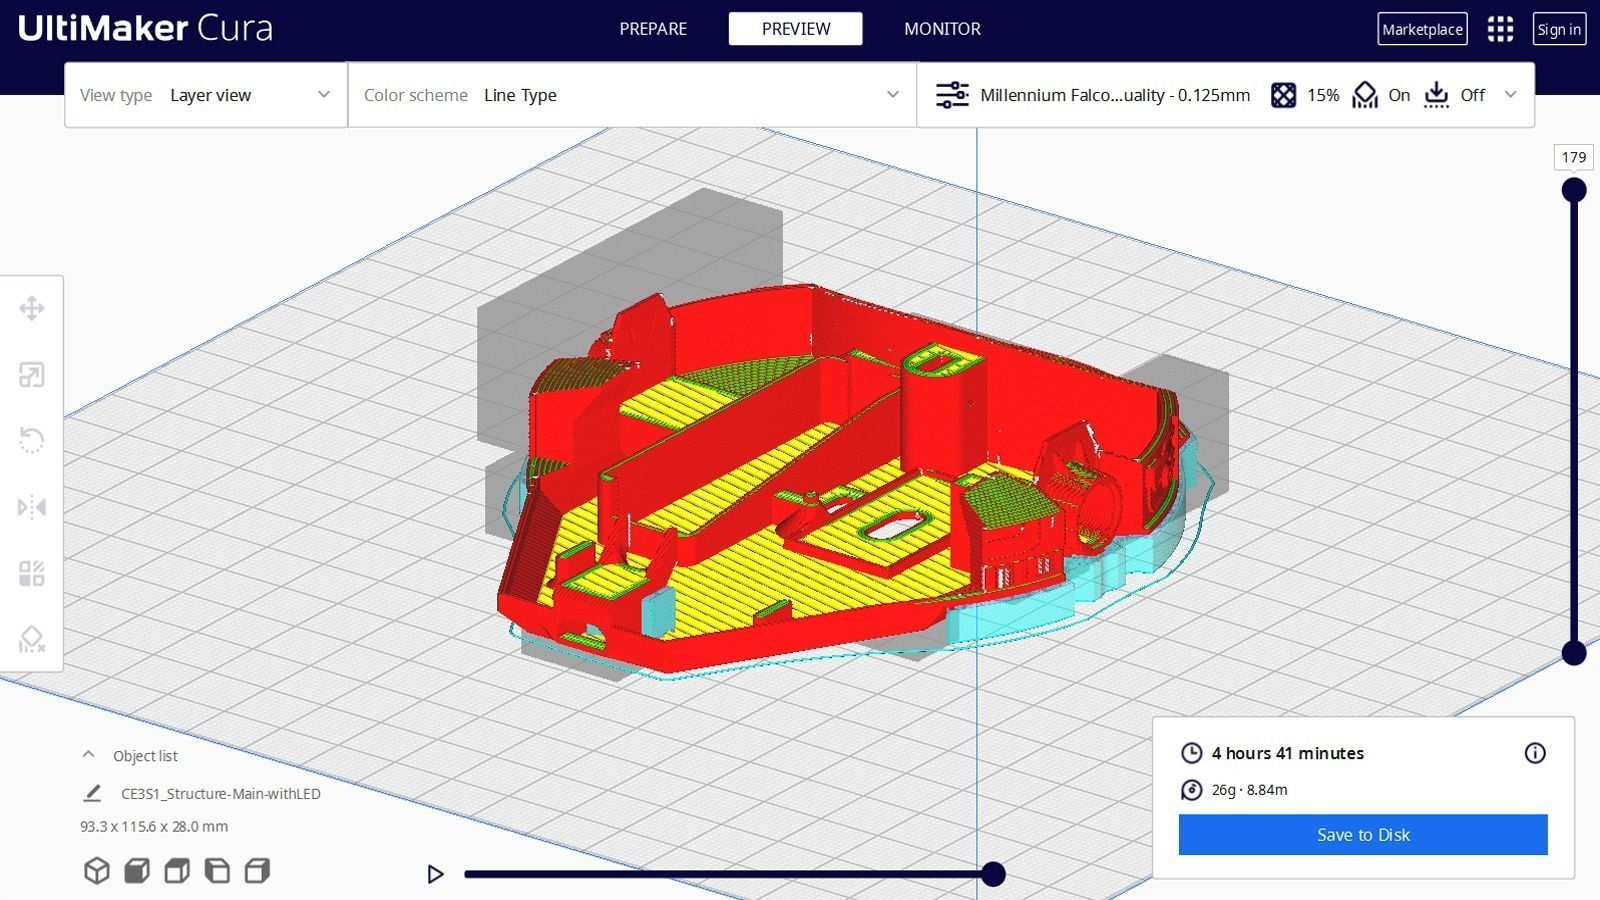Select the Mirror tool in left toolbar
This screenshot has width=1600, height=900.
[32, 507]
